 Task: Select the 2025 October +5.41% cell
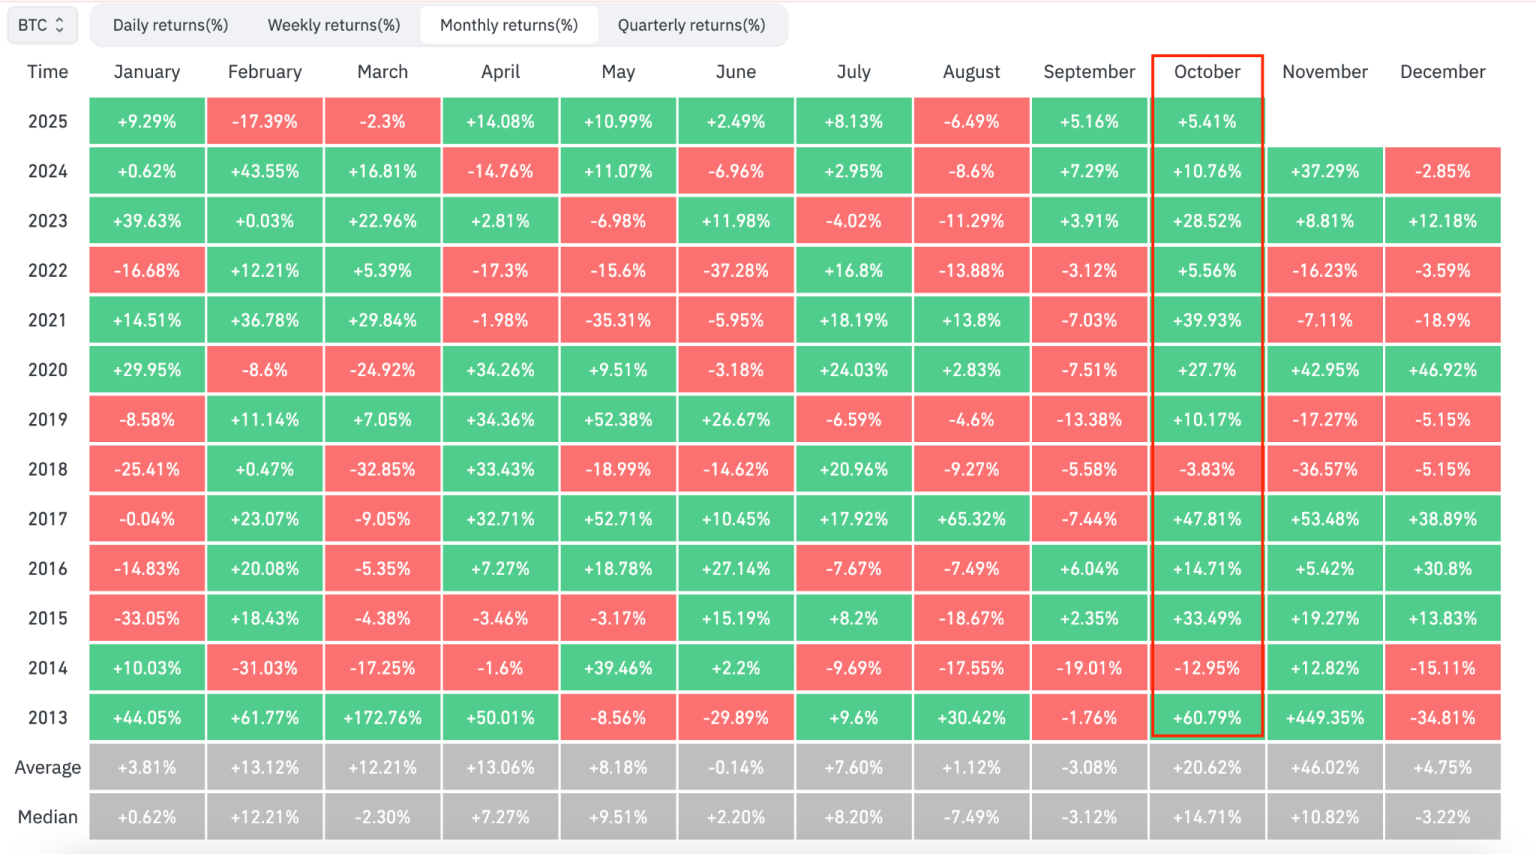click(1207, 122)
